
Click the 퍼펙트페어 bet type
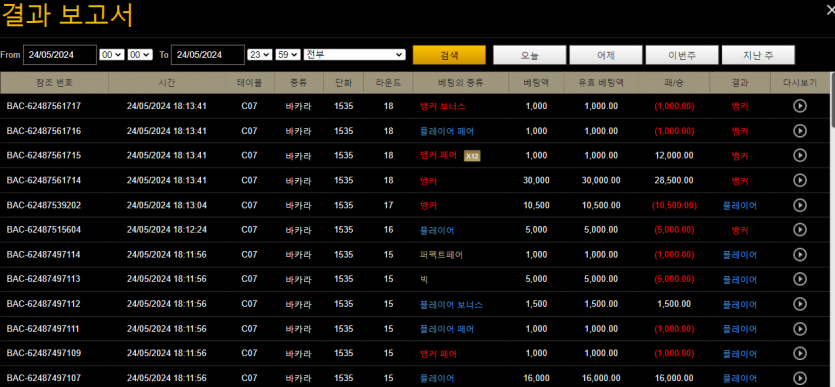(441, 255)
